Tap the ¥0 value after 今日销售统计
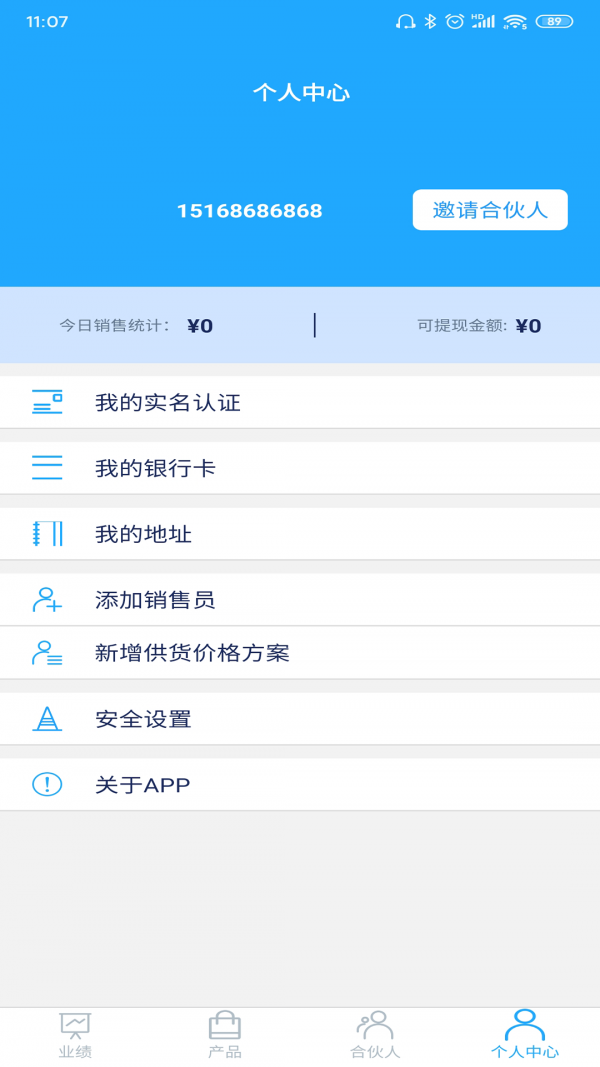 (x=200, y=326)
